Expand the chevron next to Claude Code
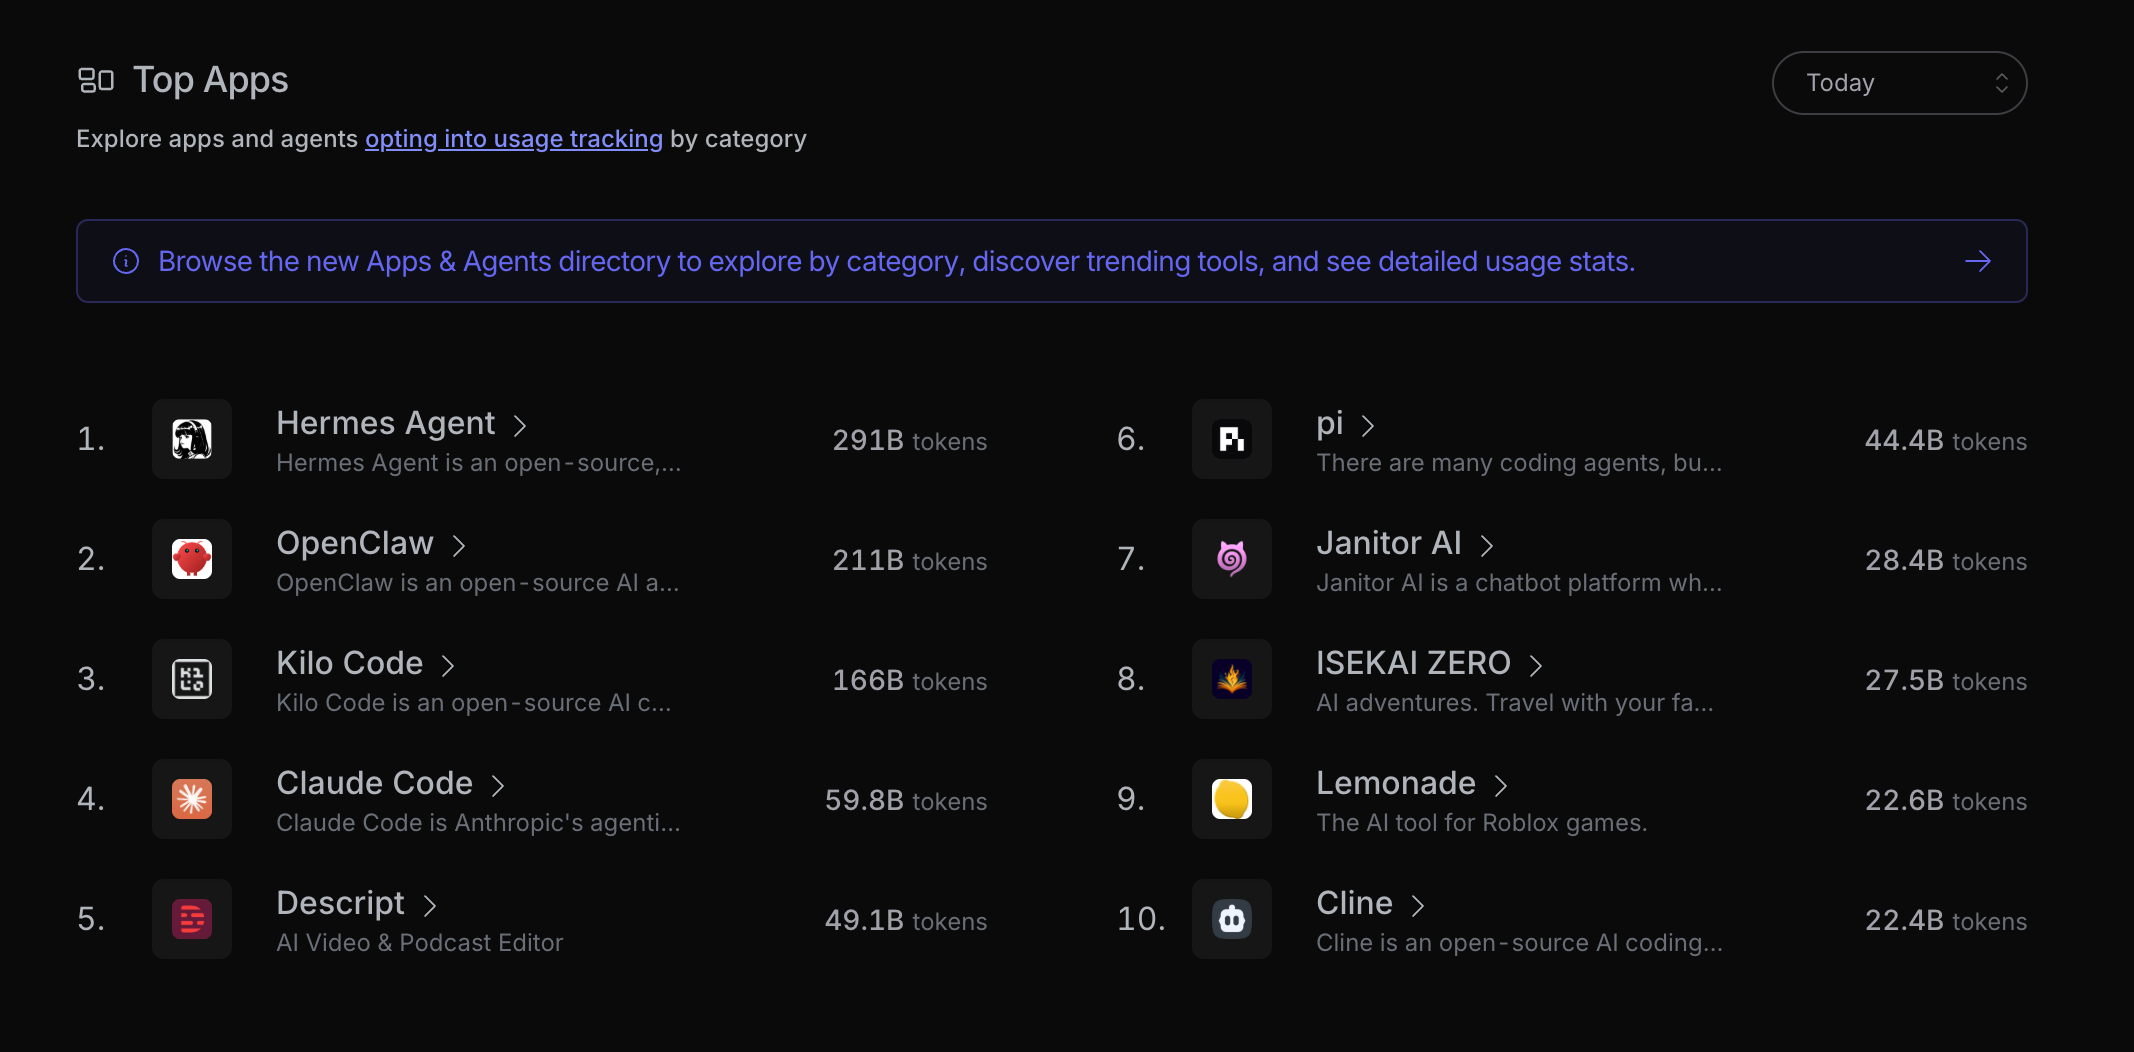This screenshot has height=1052, width=2134. tap(498, 785)
